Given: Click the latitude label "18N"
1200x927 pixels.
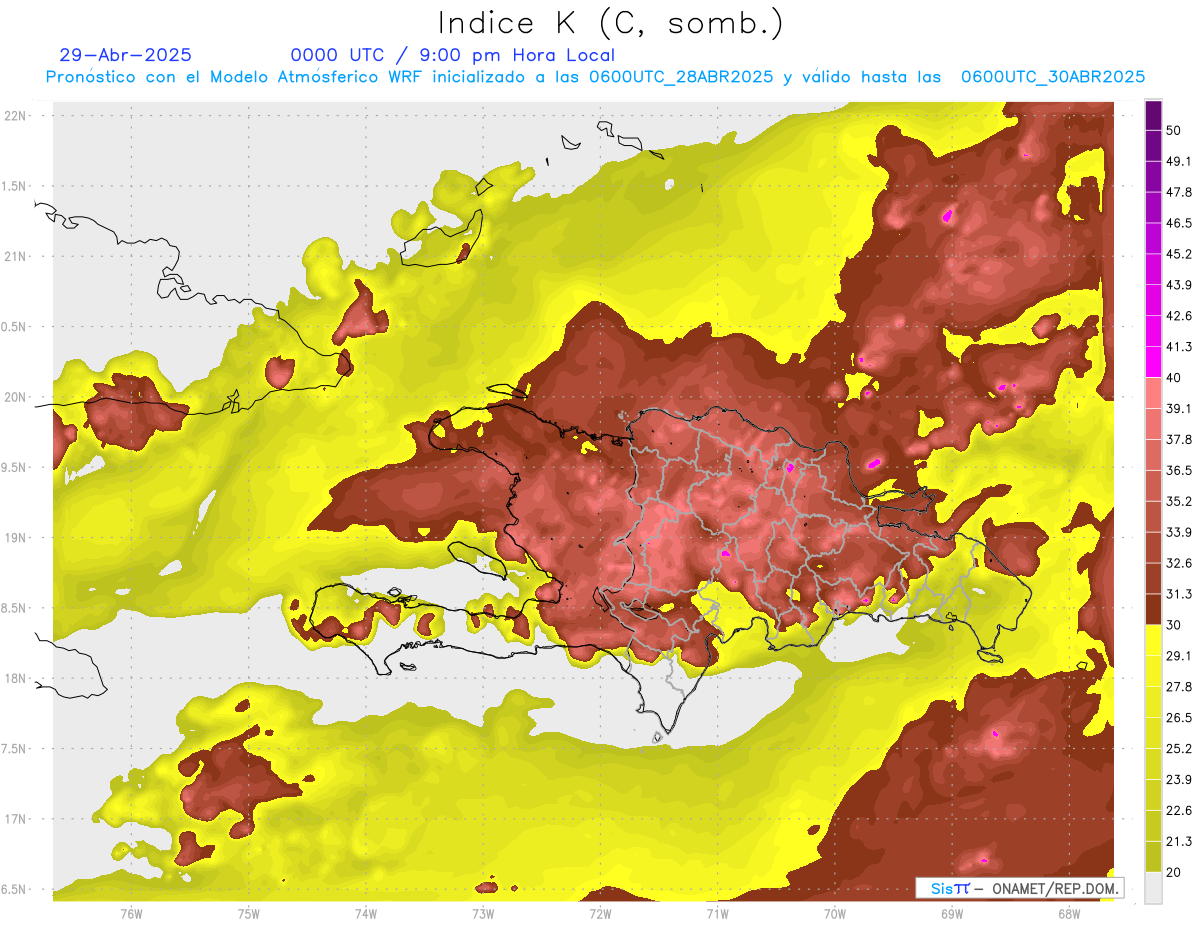Looking at the screenshot, I should click(16, 679).
